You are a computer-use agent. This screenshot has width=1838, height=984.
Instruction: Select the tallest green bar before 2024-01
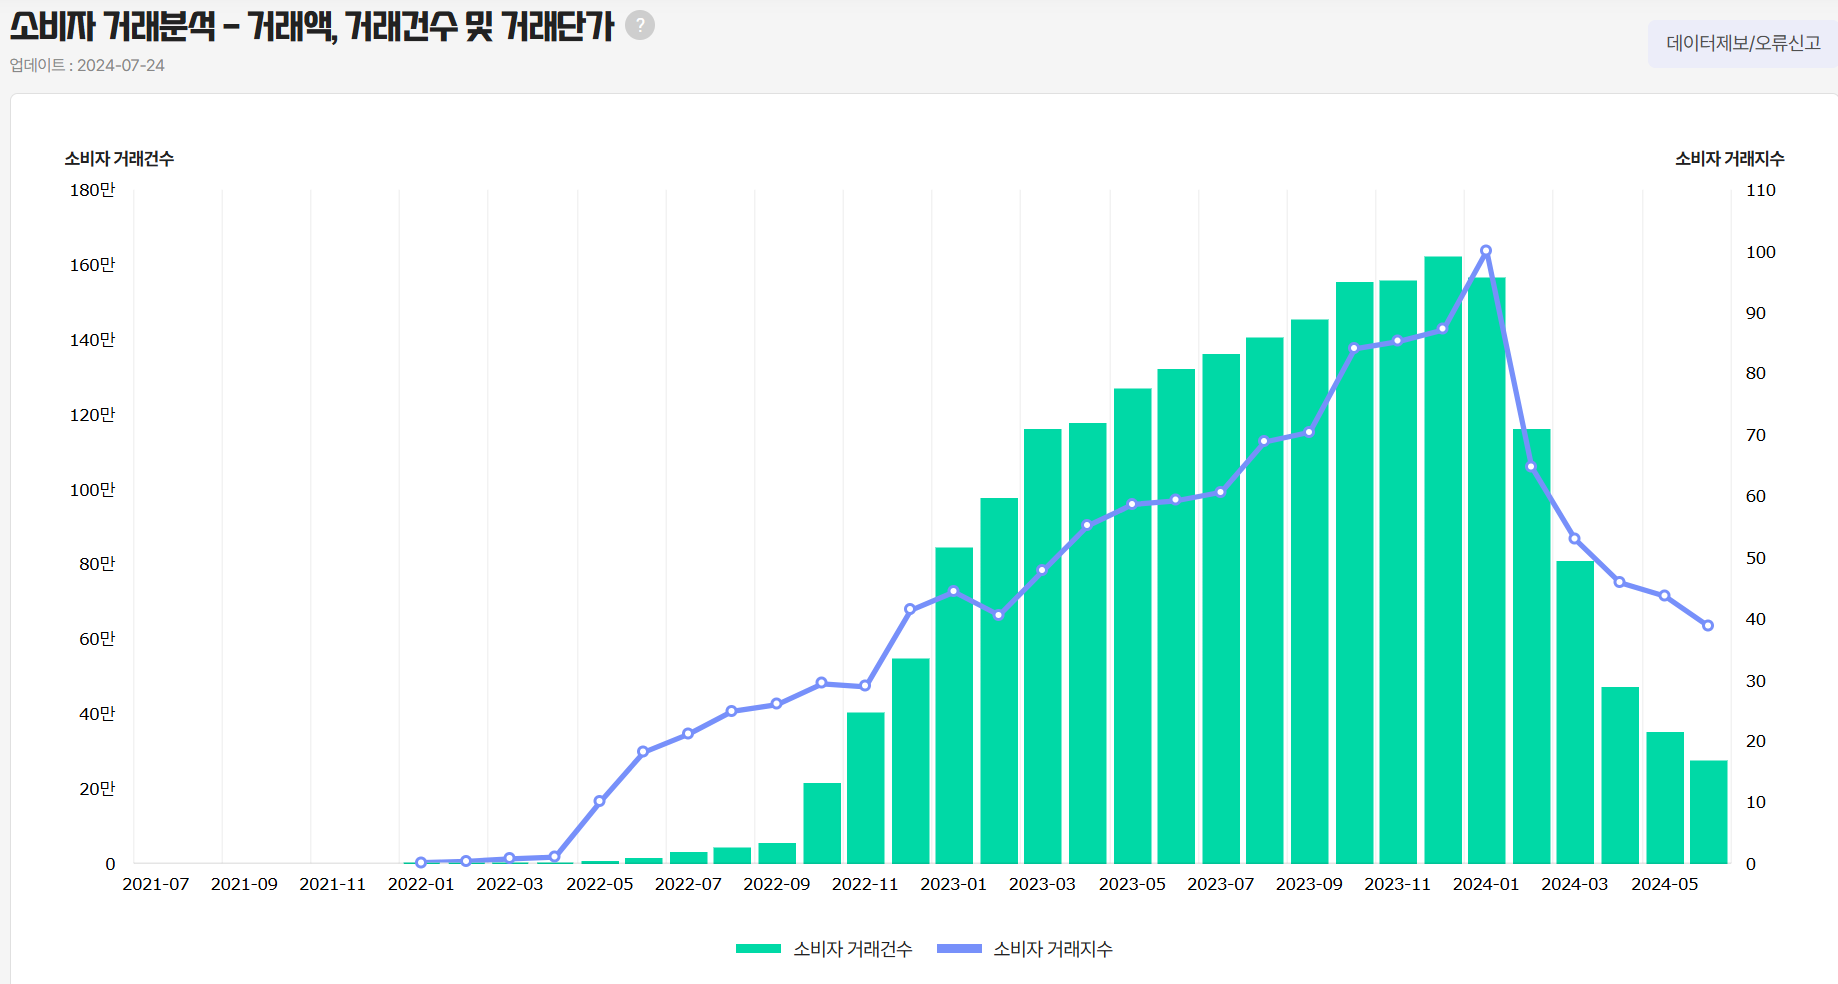[x=1443, y=560]
